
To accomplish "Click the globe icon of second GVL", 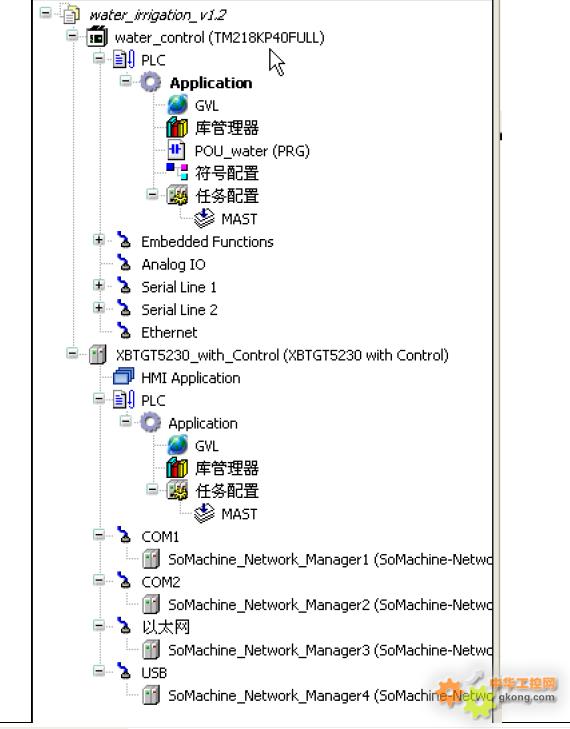I will click(177, 445).
